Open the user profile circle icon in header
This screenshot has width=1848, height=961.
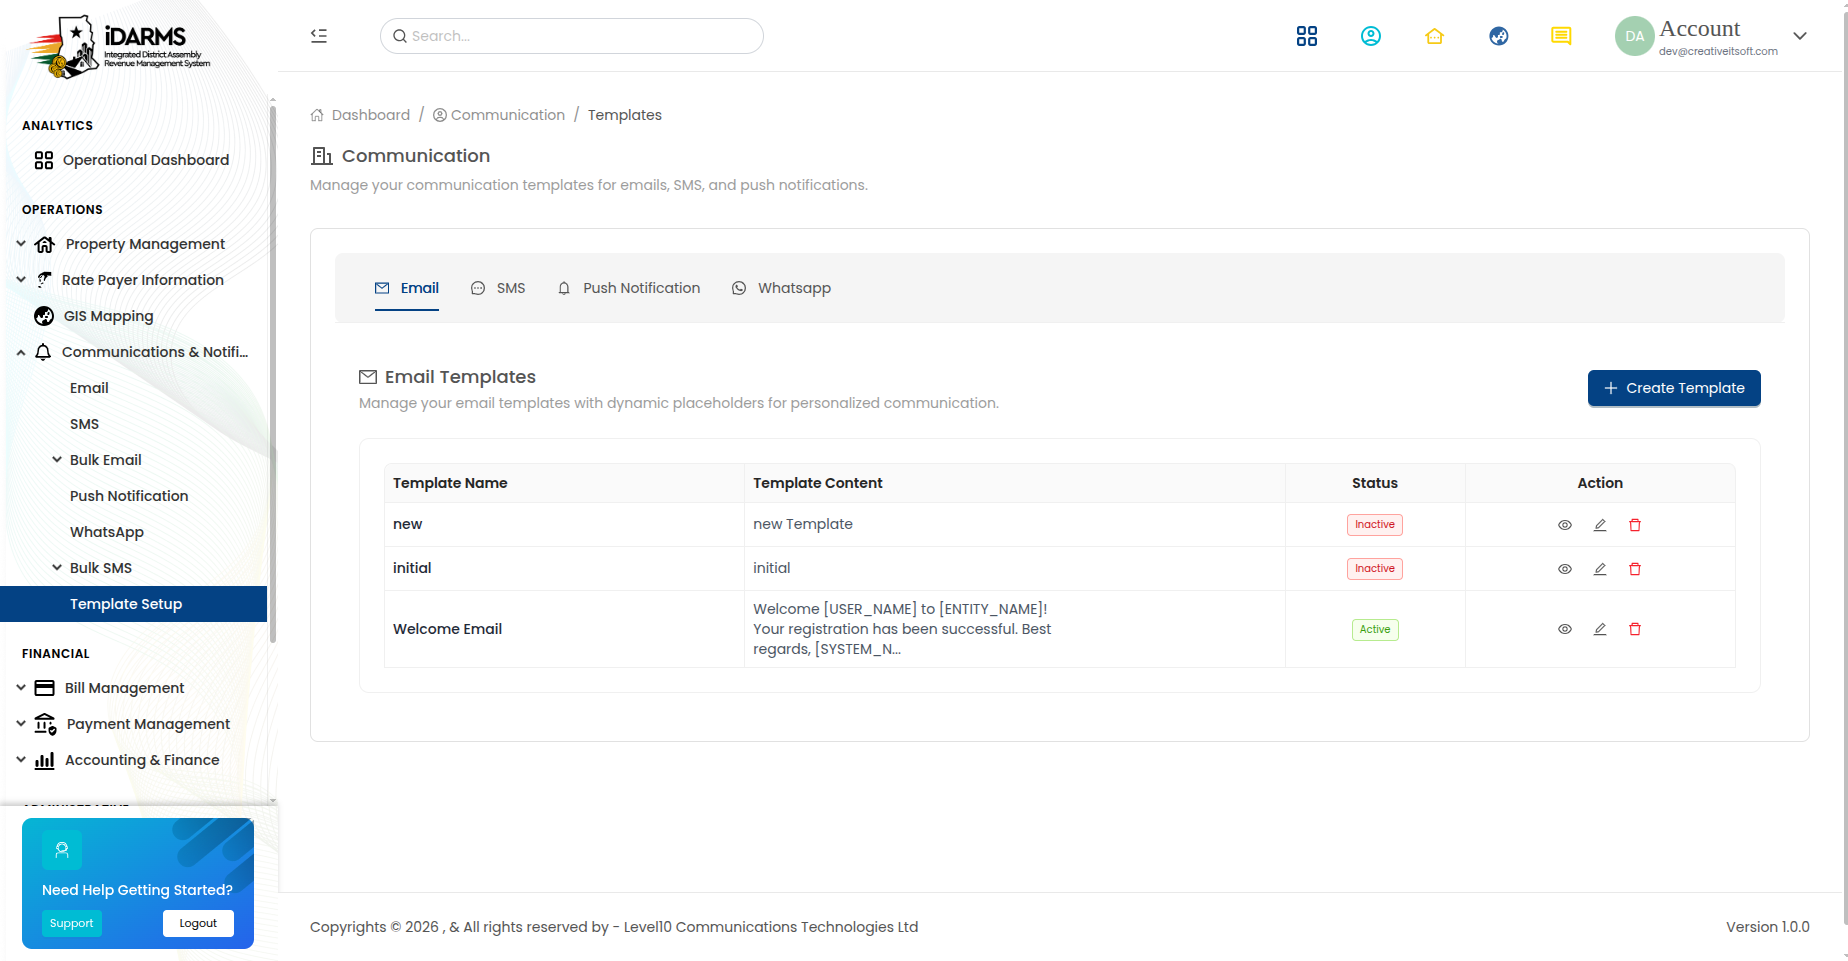[x=1371, y=36]
